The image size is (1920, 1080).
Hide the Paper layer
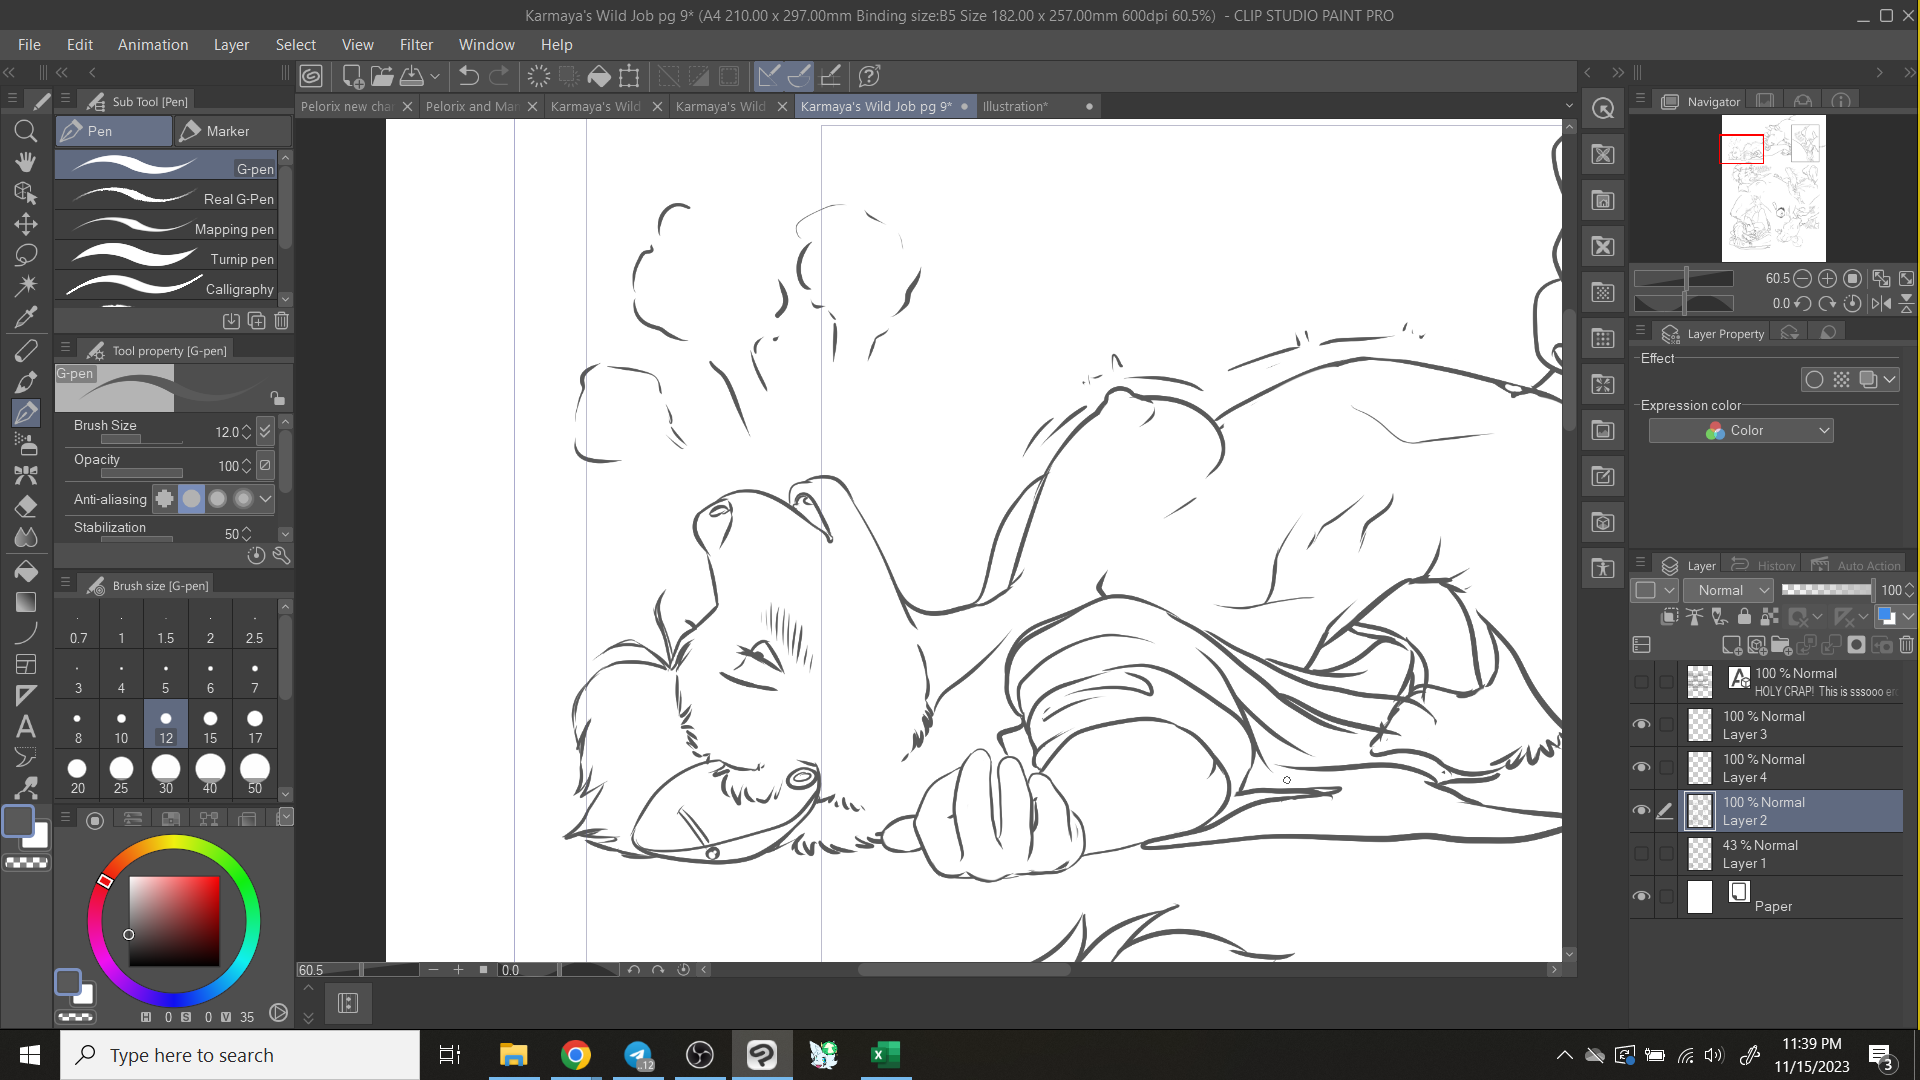click(1641, 896)
